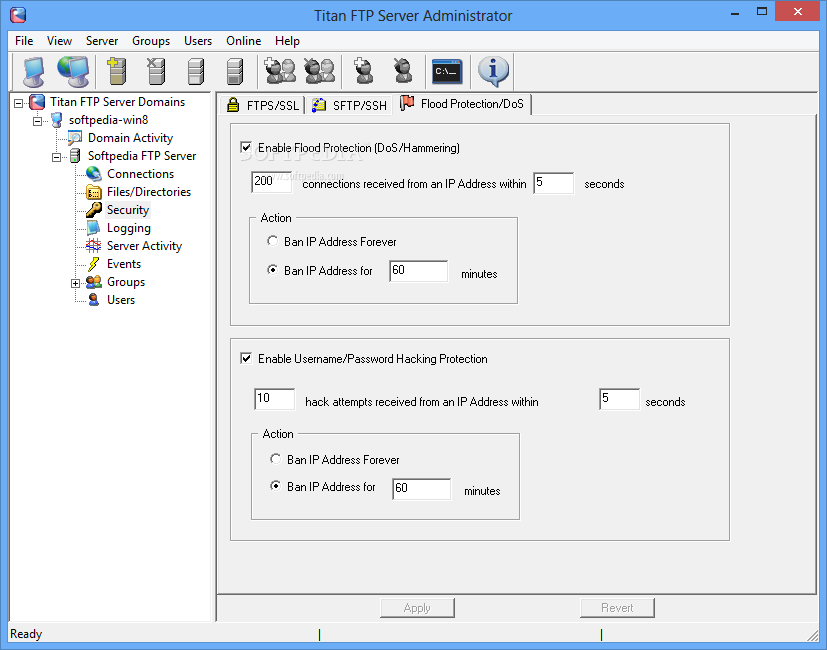827x650 pixels.
Task: Click the local computer monitor toolbar icon
Action: coord(34,71)
